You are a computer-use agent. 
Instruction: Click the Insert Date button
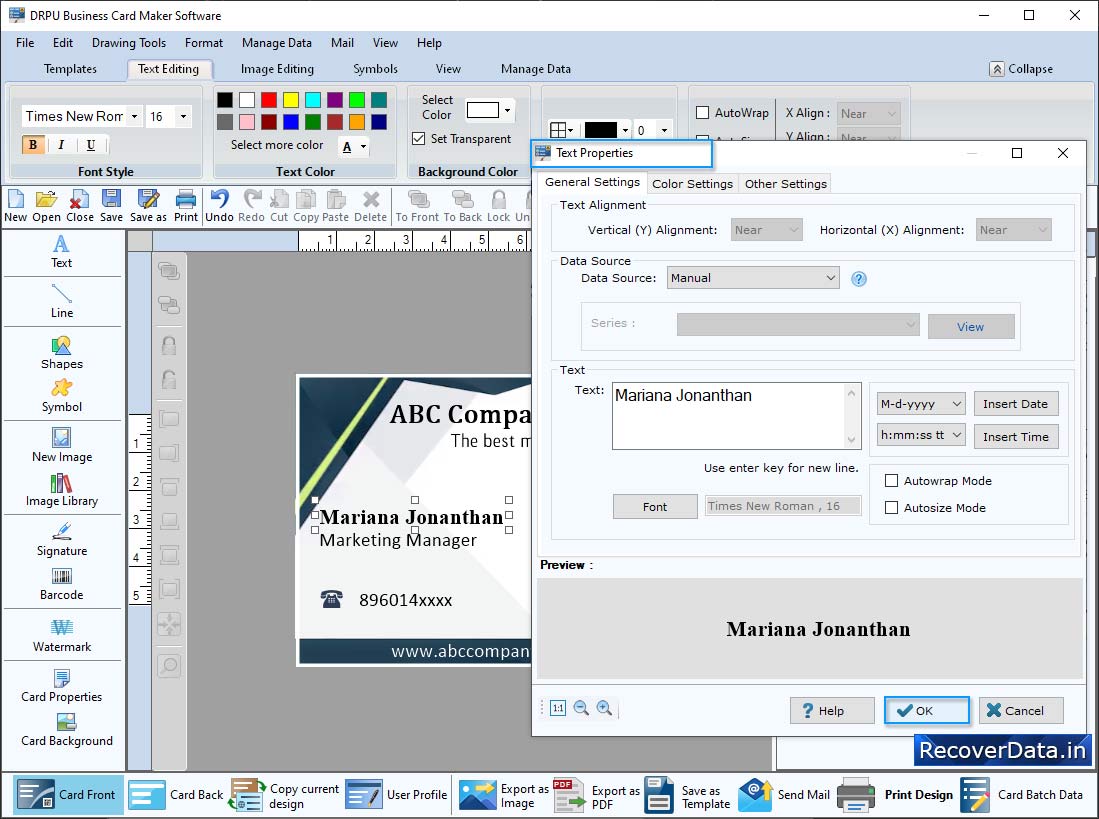pos(1015,404)
